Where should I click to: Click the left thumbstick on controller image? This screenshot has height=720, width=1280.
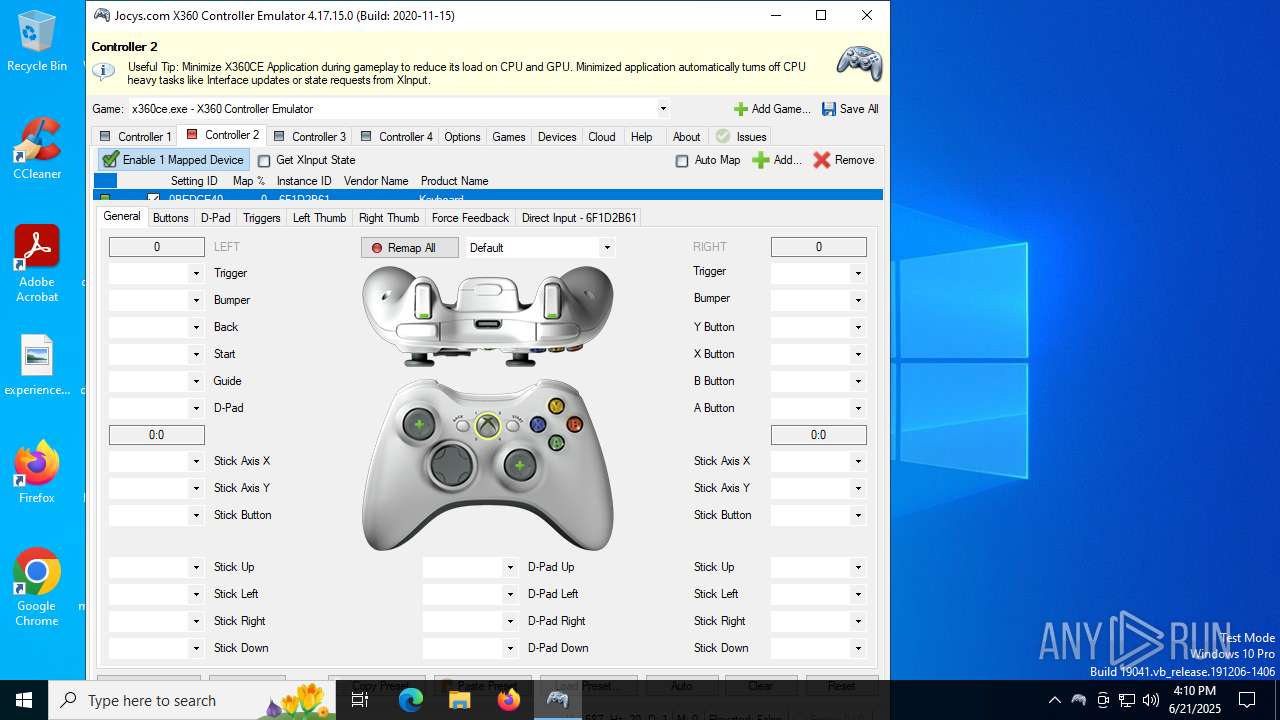418,425
